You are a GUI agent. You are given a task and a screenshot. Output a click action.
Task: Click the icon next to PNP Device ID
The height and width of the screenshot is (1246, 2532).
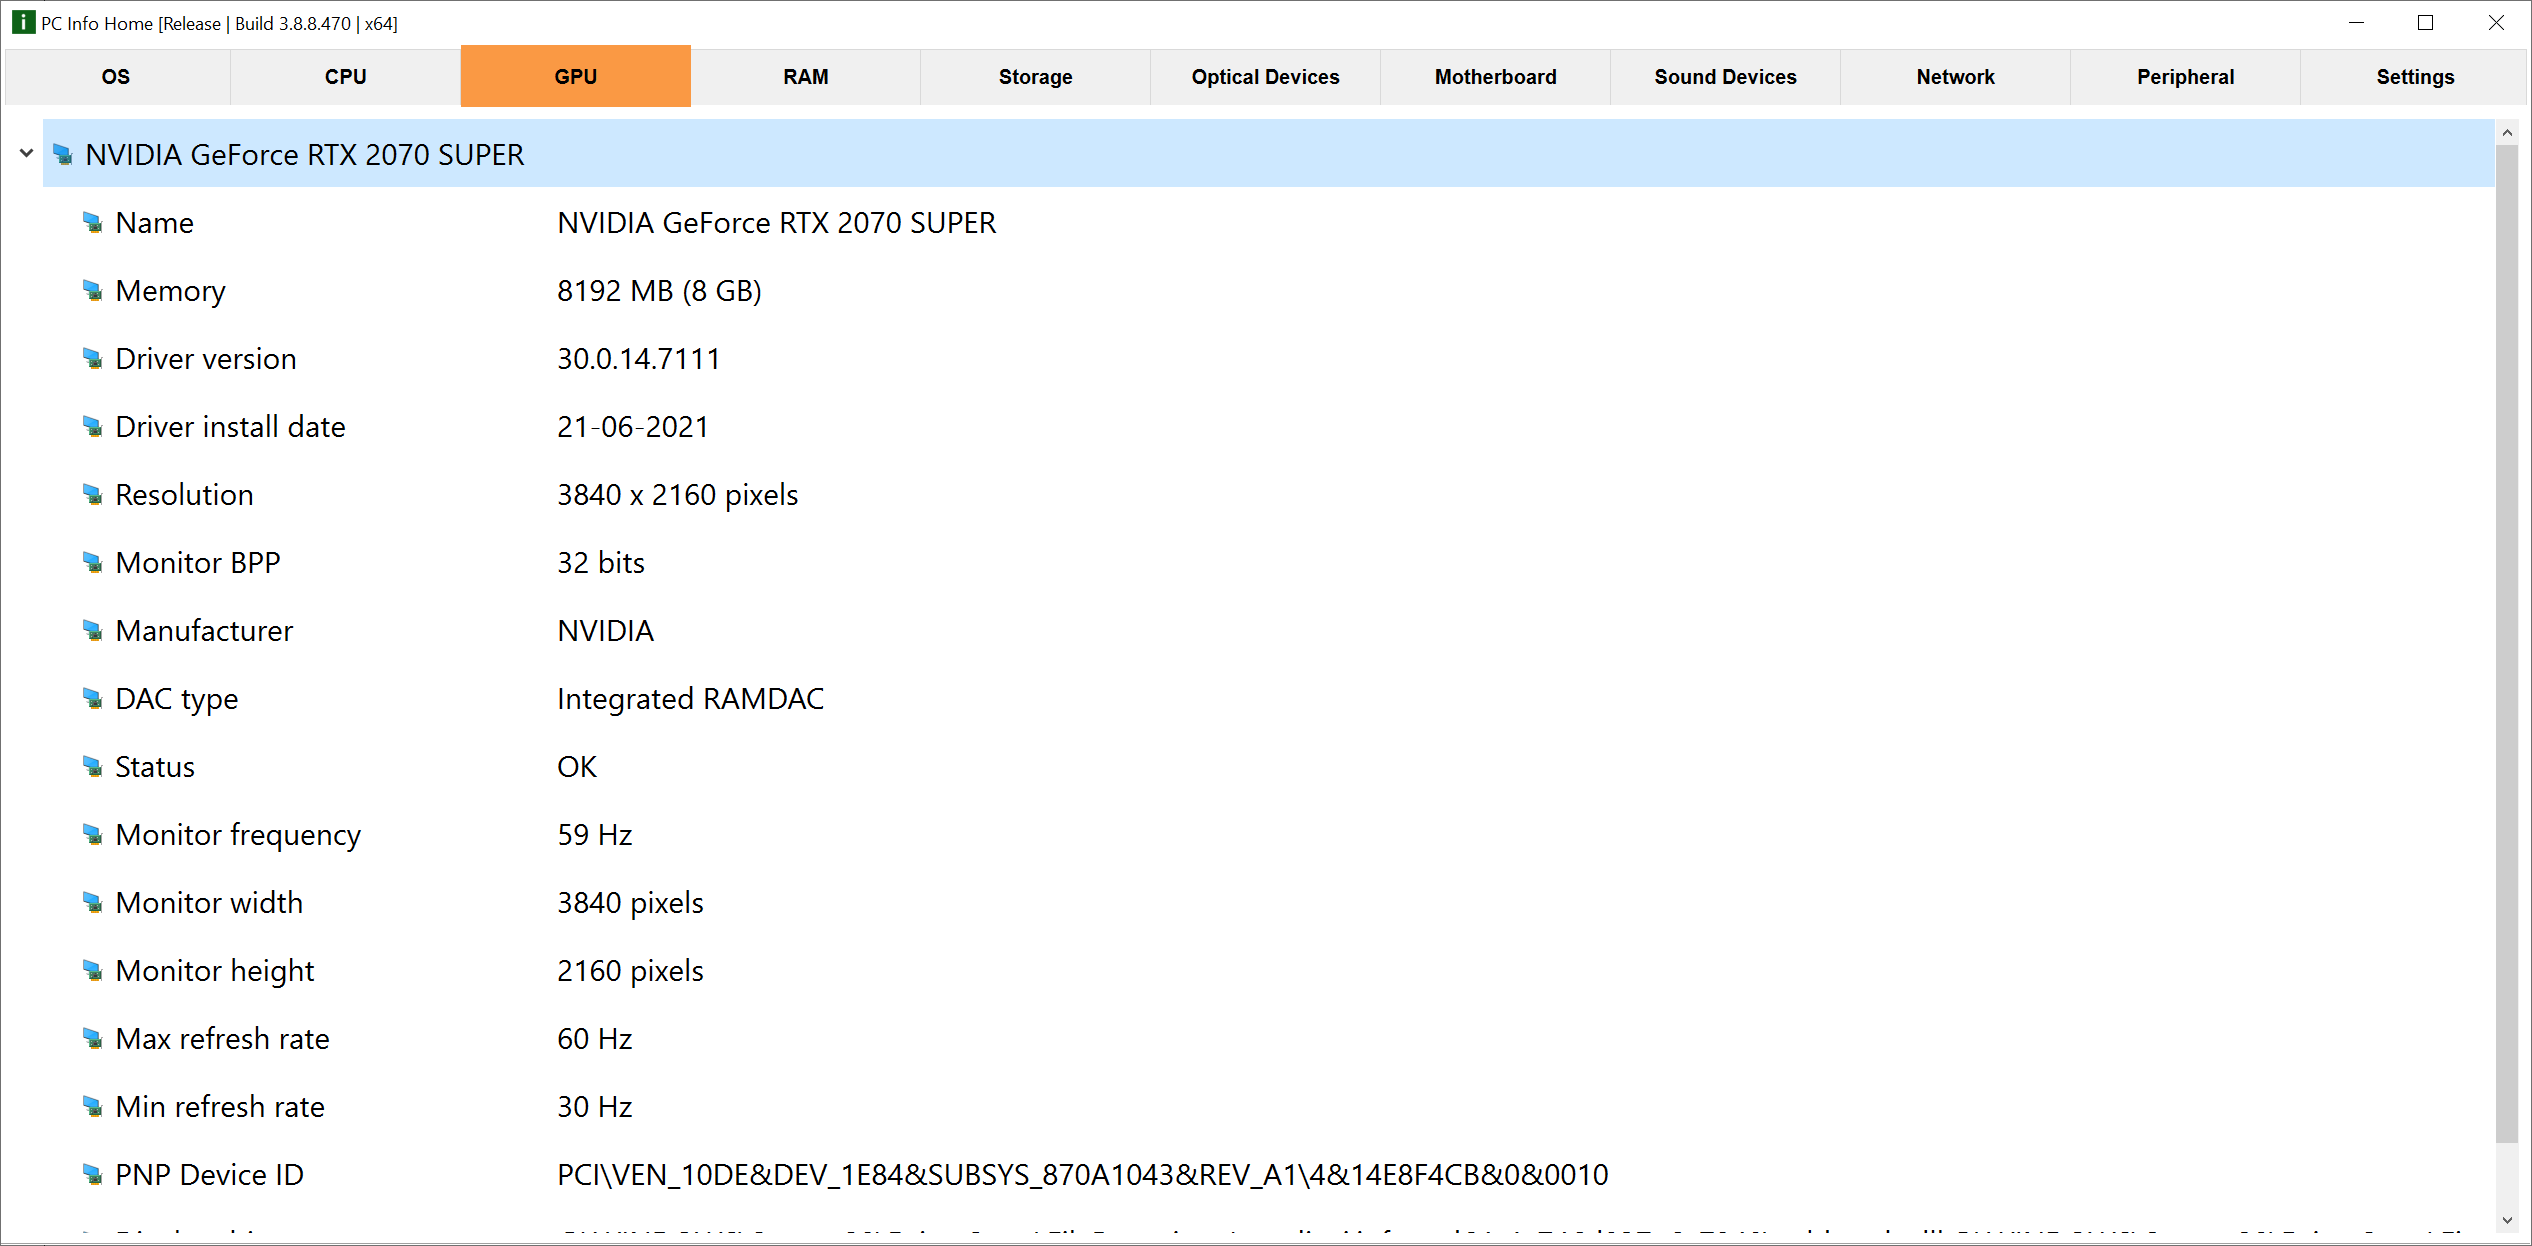(93, 1175)
